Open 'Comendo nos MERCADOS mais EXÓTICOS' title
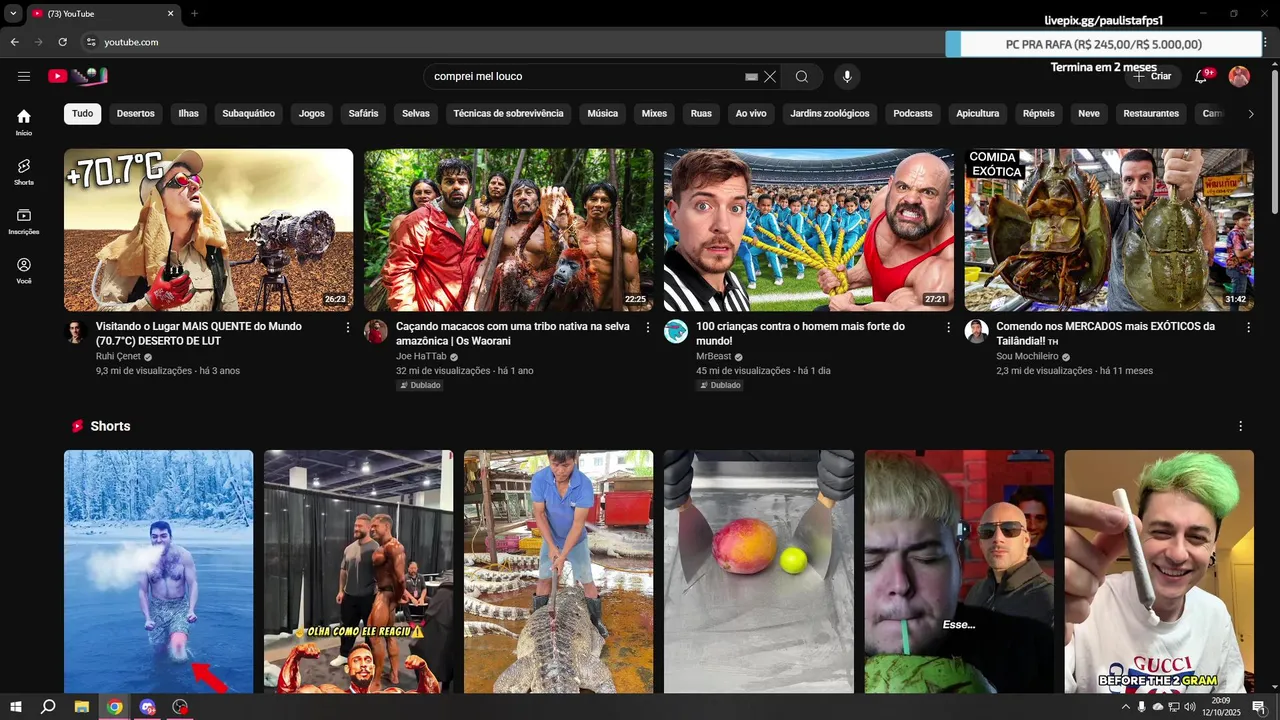The image size is (1280, 720). 1106,334
